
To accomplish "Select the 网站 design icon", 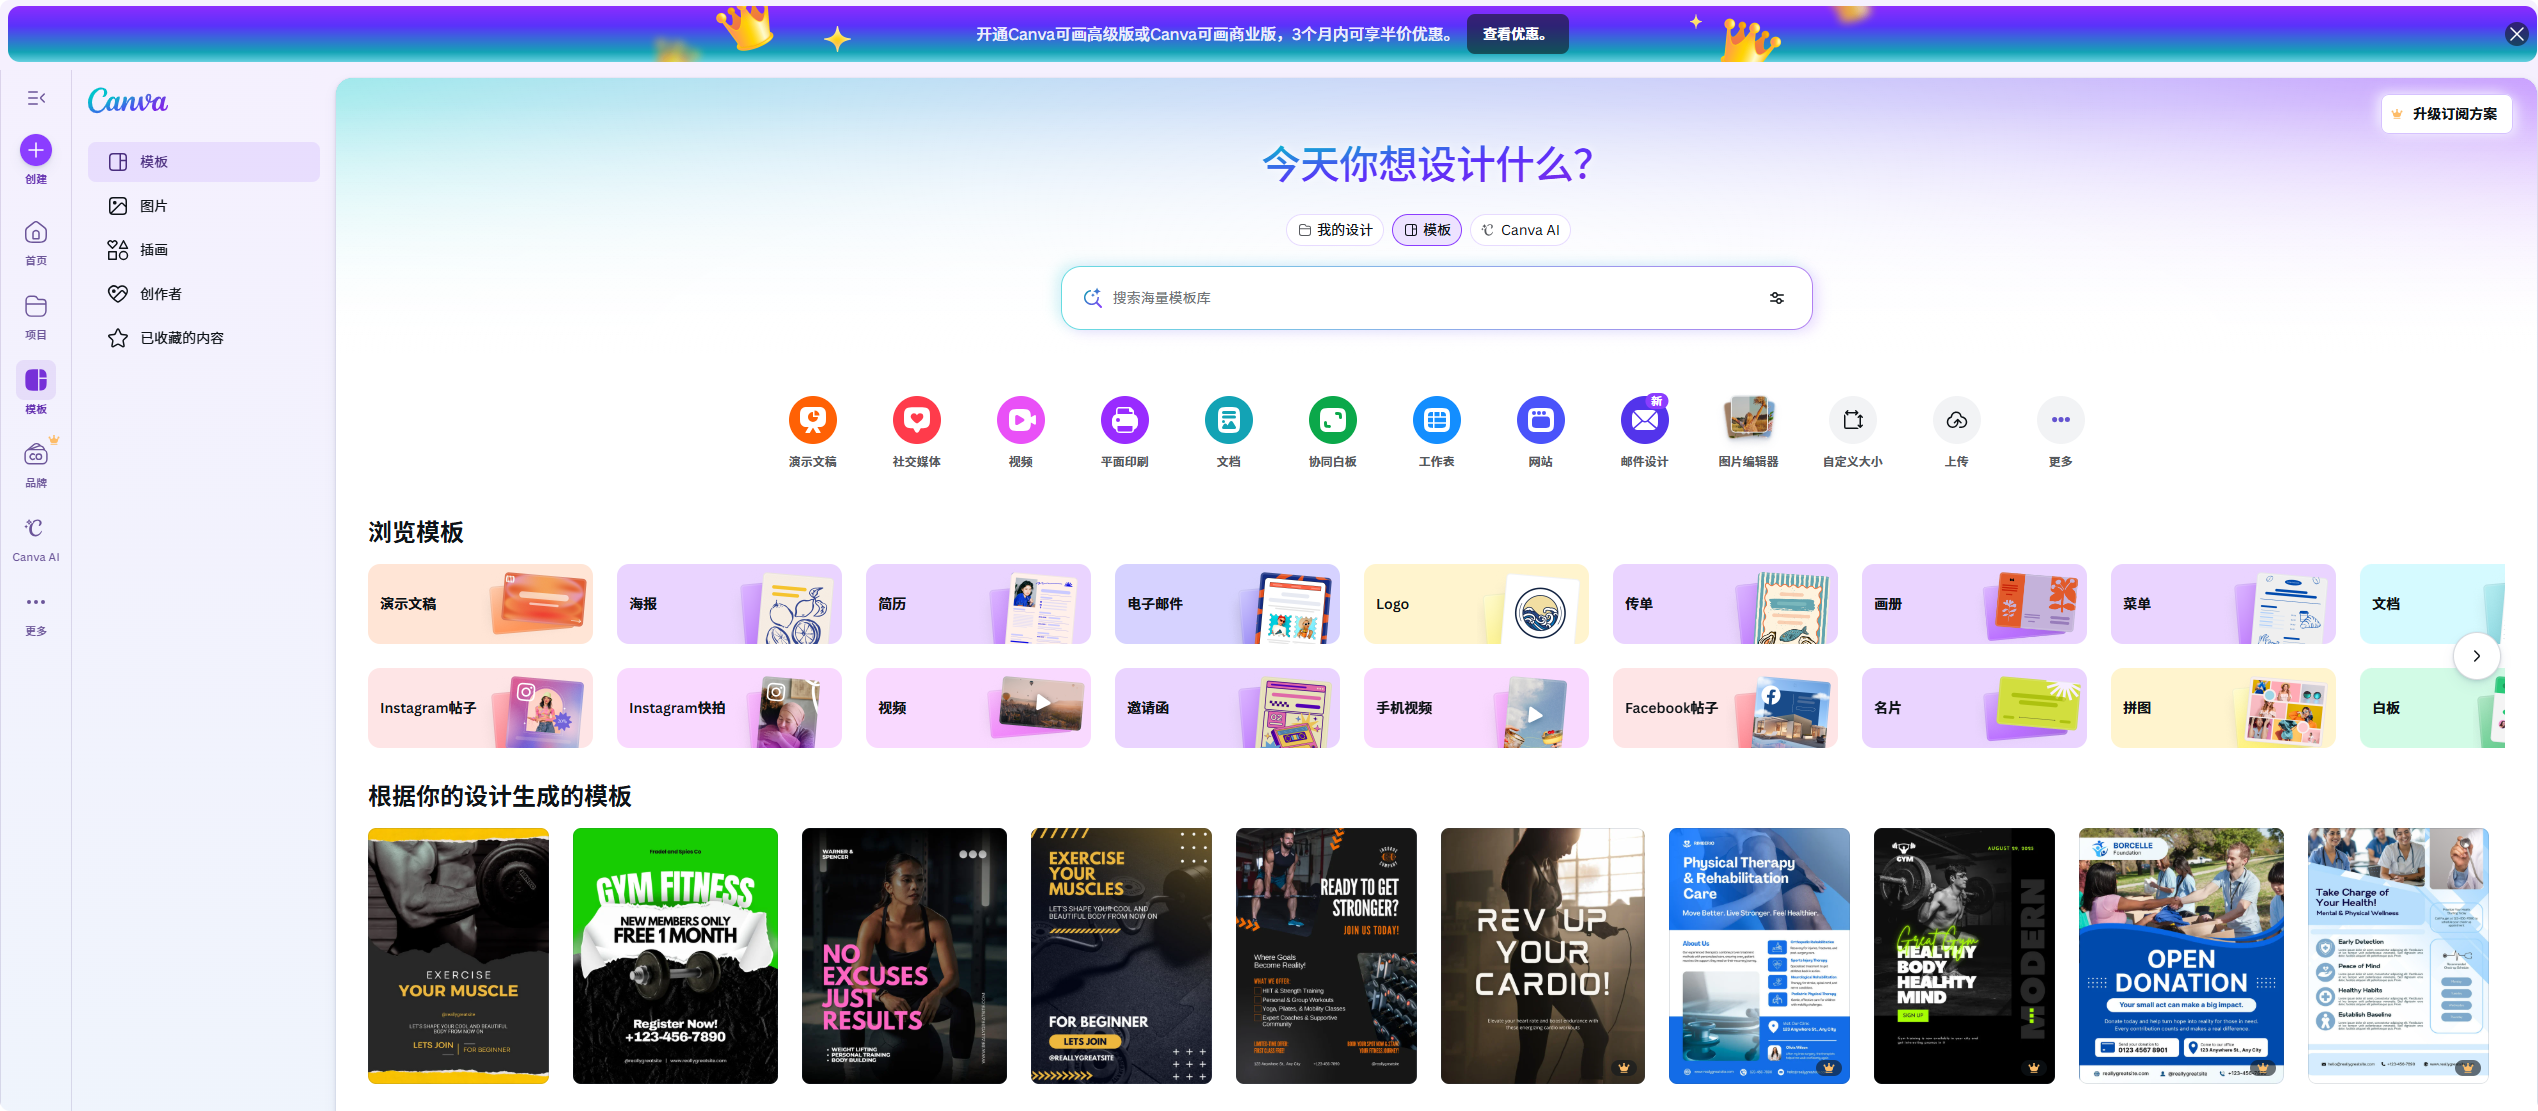I will coord(1540,420).
